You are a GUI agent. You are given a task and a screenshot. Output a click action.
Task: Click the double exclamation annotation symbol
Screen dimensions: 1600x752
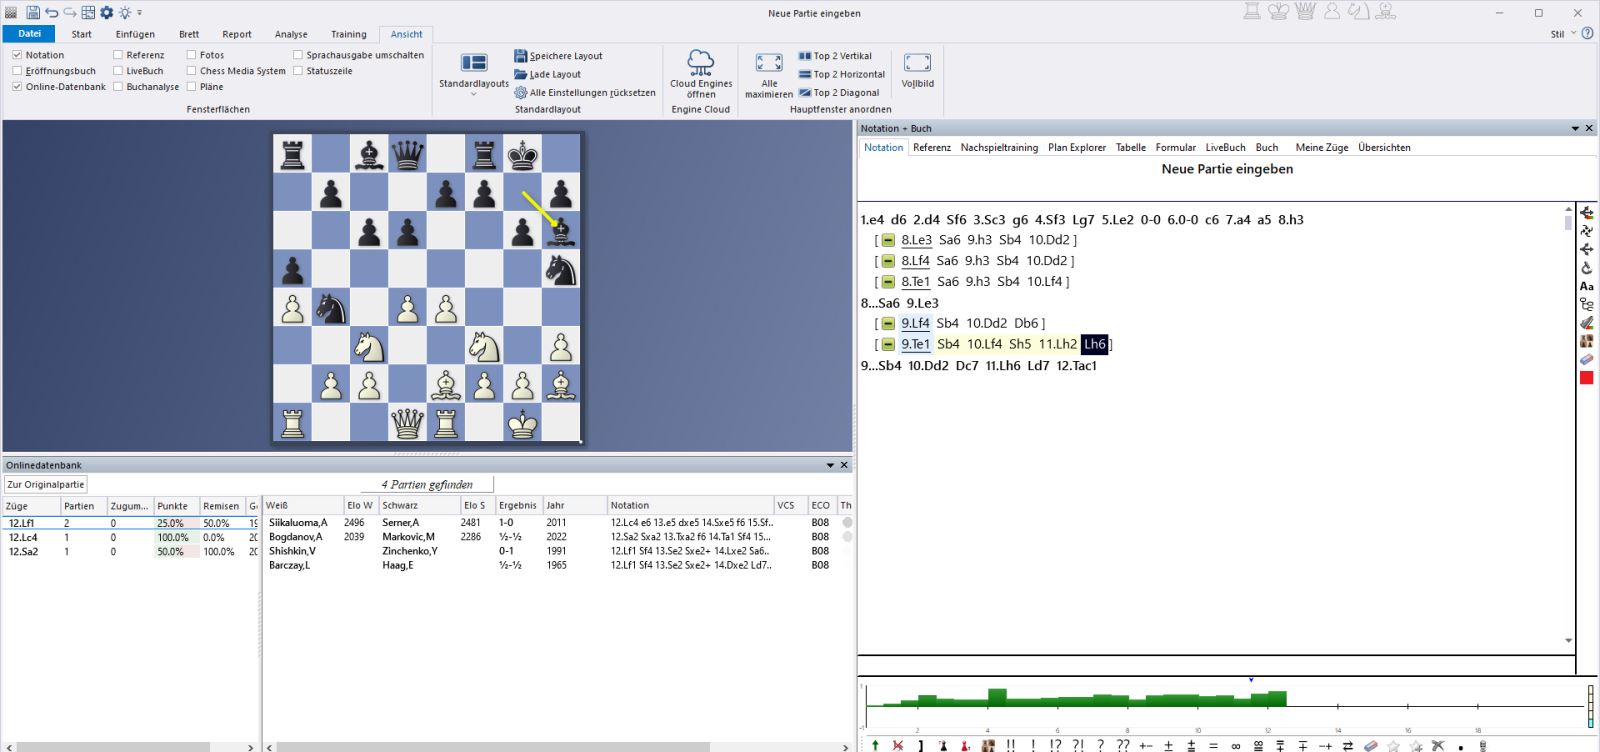coord(1011,746)
